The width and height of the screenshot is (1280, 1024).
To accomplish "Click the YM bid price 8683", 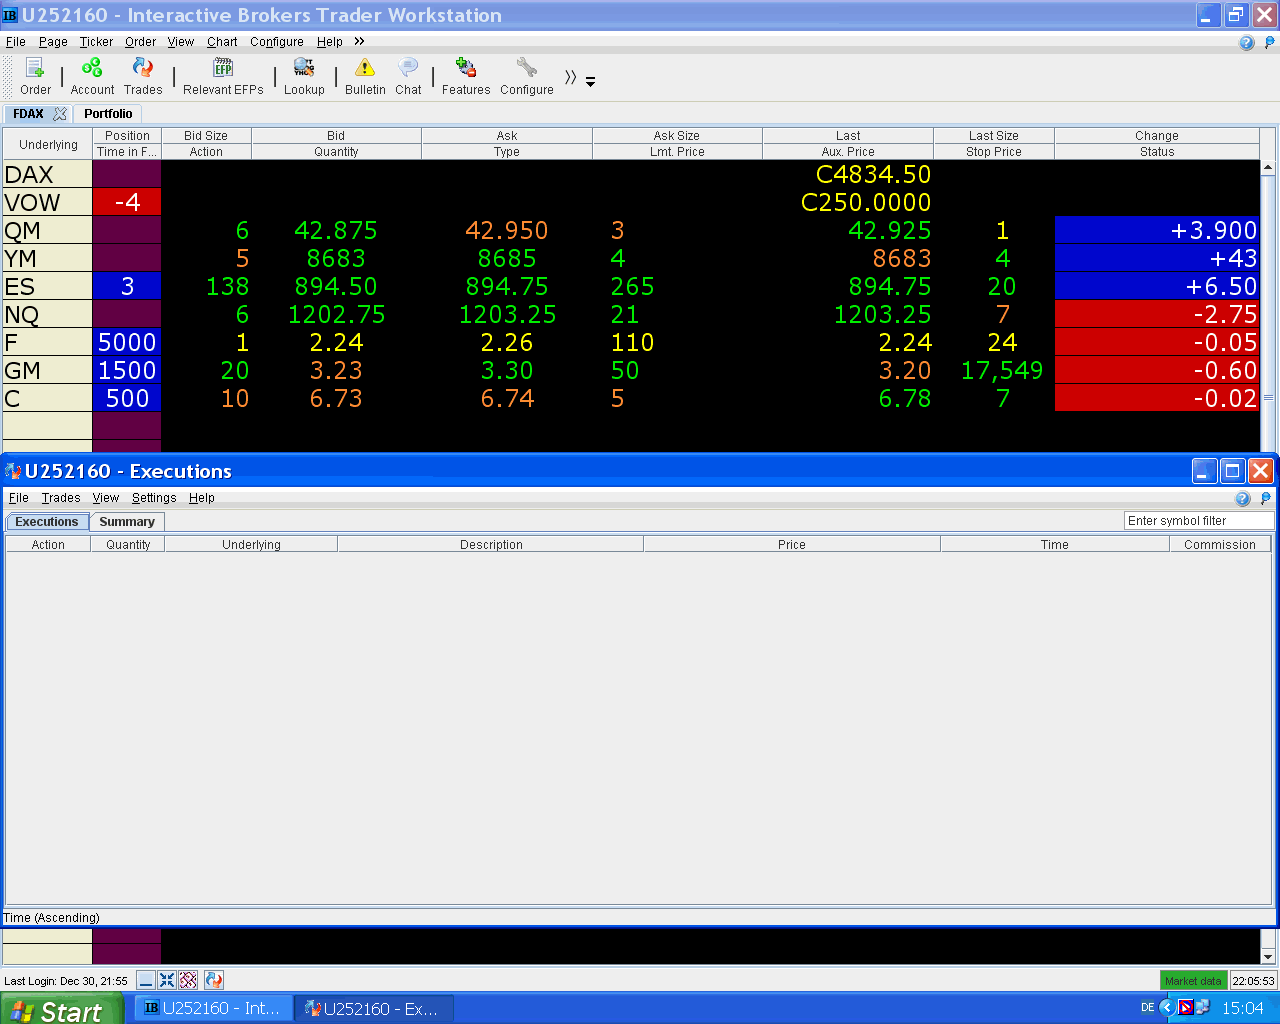I will 336,258.
